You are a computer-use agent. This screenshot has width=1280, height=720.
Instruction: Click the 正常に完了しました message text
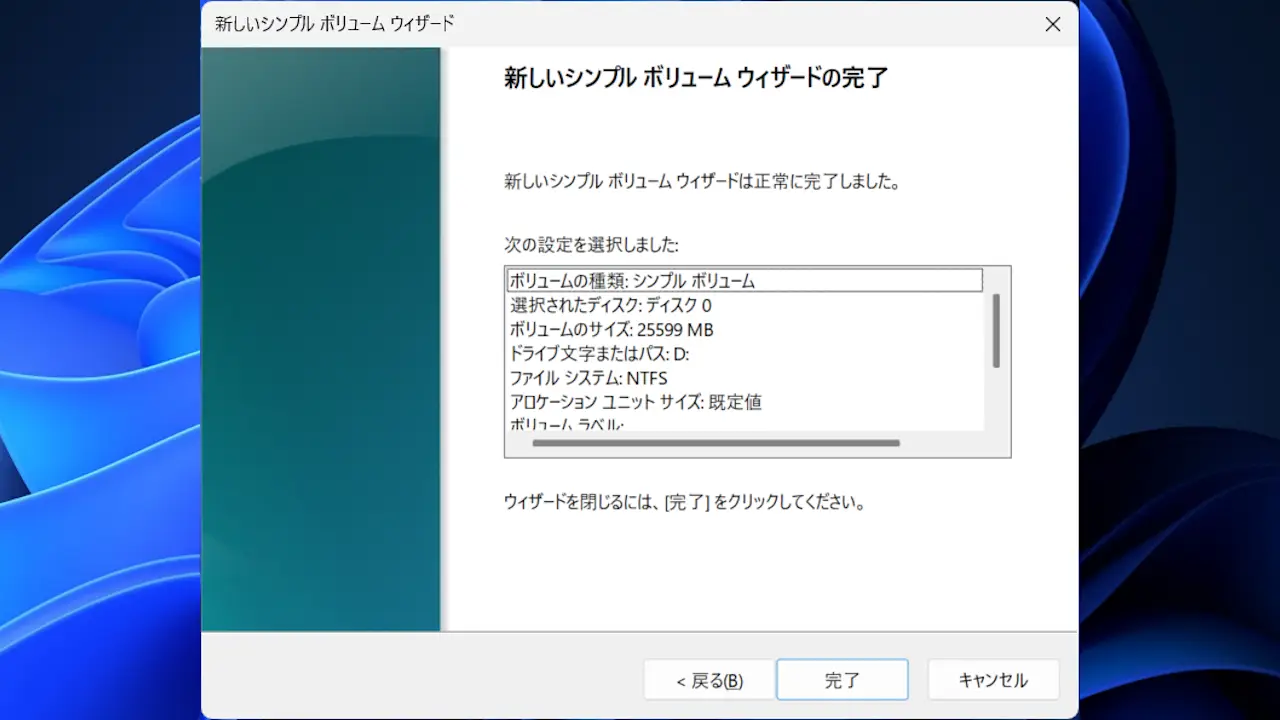click(819, 183)
